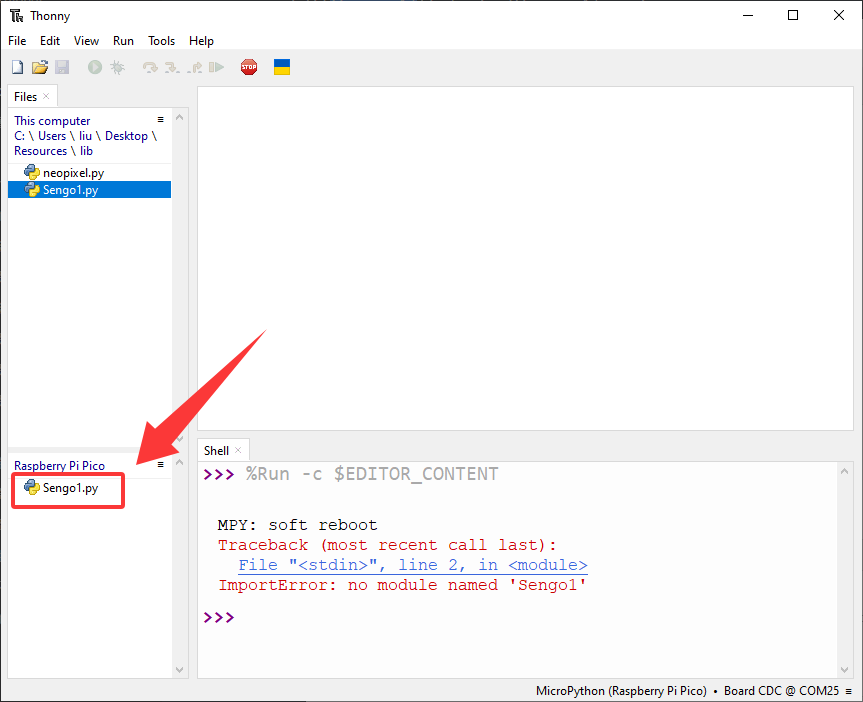Create a new file with toolbar icon
Image resolution: width=863 pixels, height=702 pixels.
point(18,67)
